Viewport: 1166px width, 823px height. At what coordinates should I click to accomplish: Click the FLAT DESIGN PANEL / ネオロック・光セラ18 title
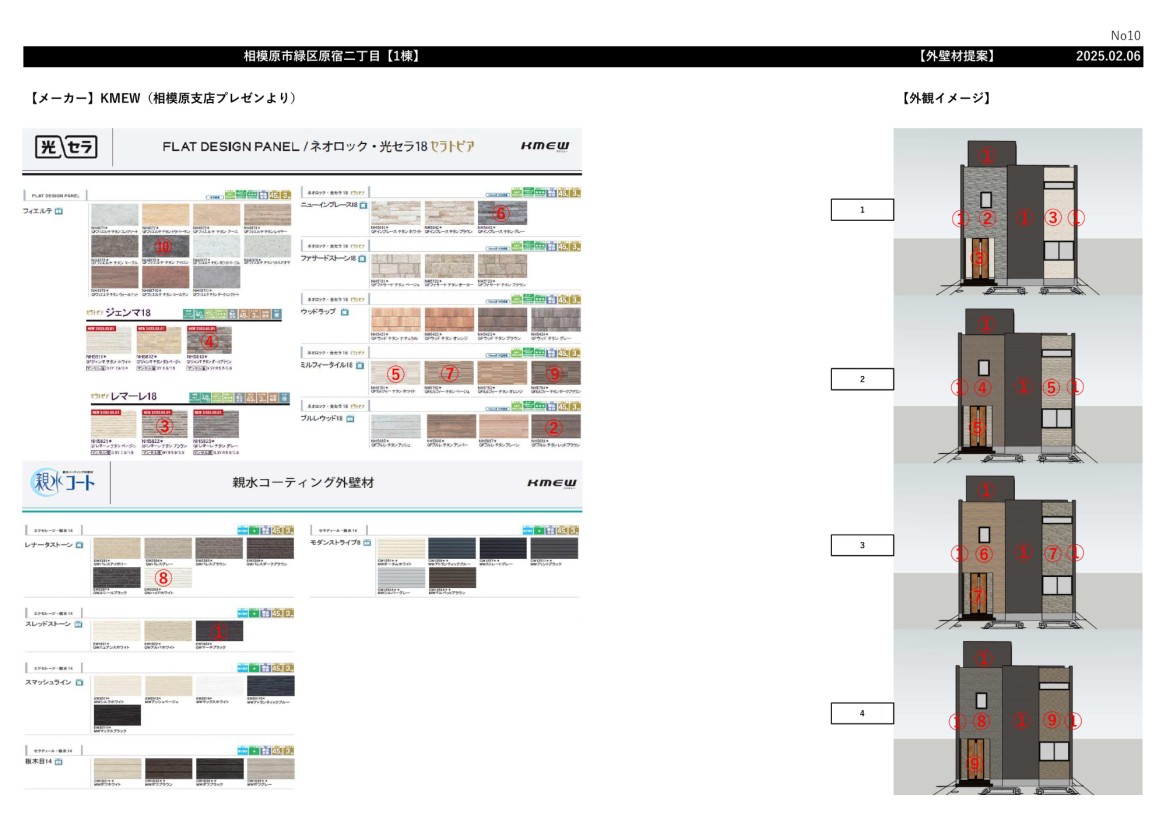pyautogui.click(x=318, y=146)
